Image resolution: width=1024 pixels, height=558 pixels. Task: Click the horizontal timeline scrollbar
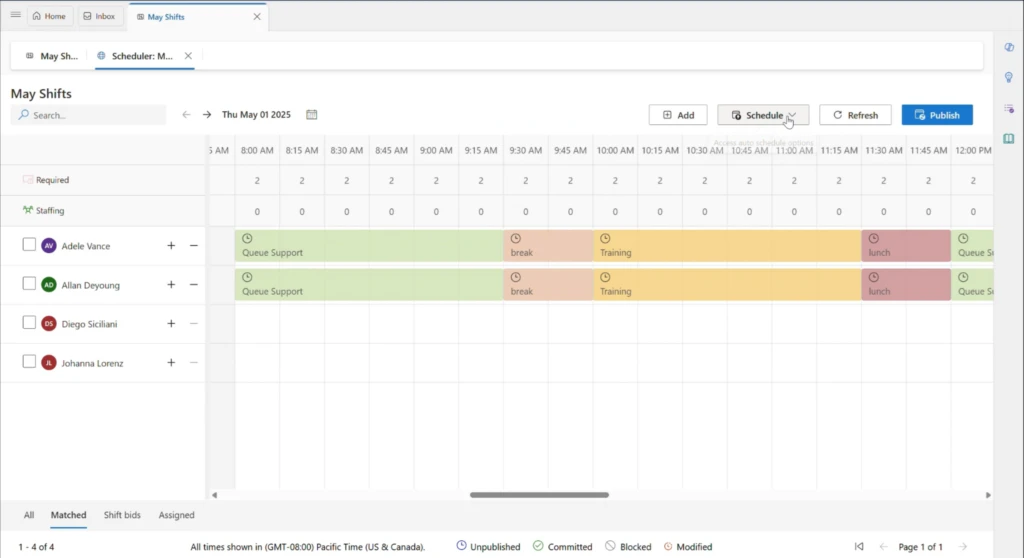539,495
